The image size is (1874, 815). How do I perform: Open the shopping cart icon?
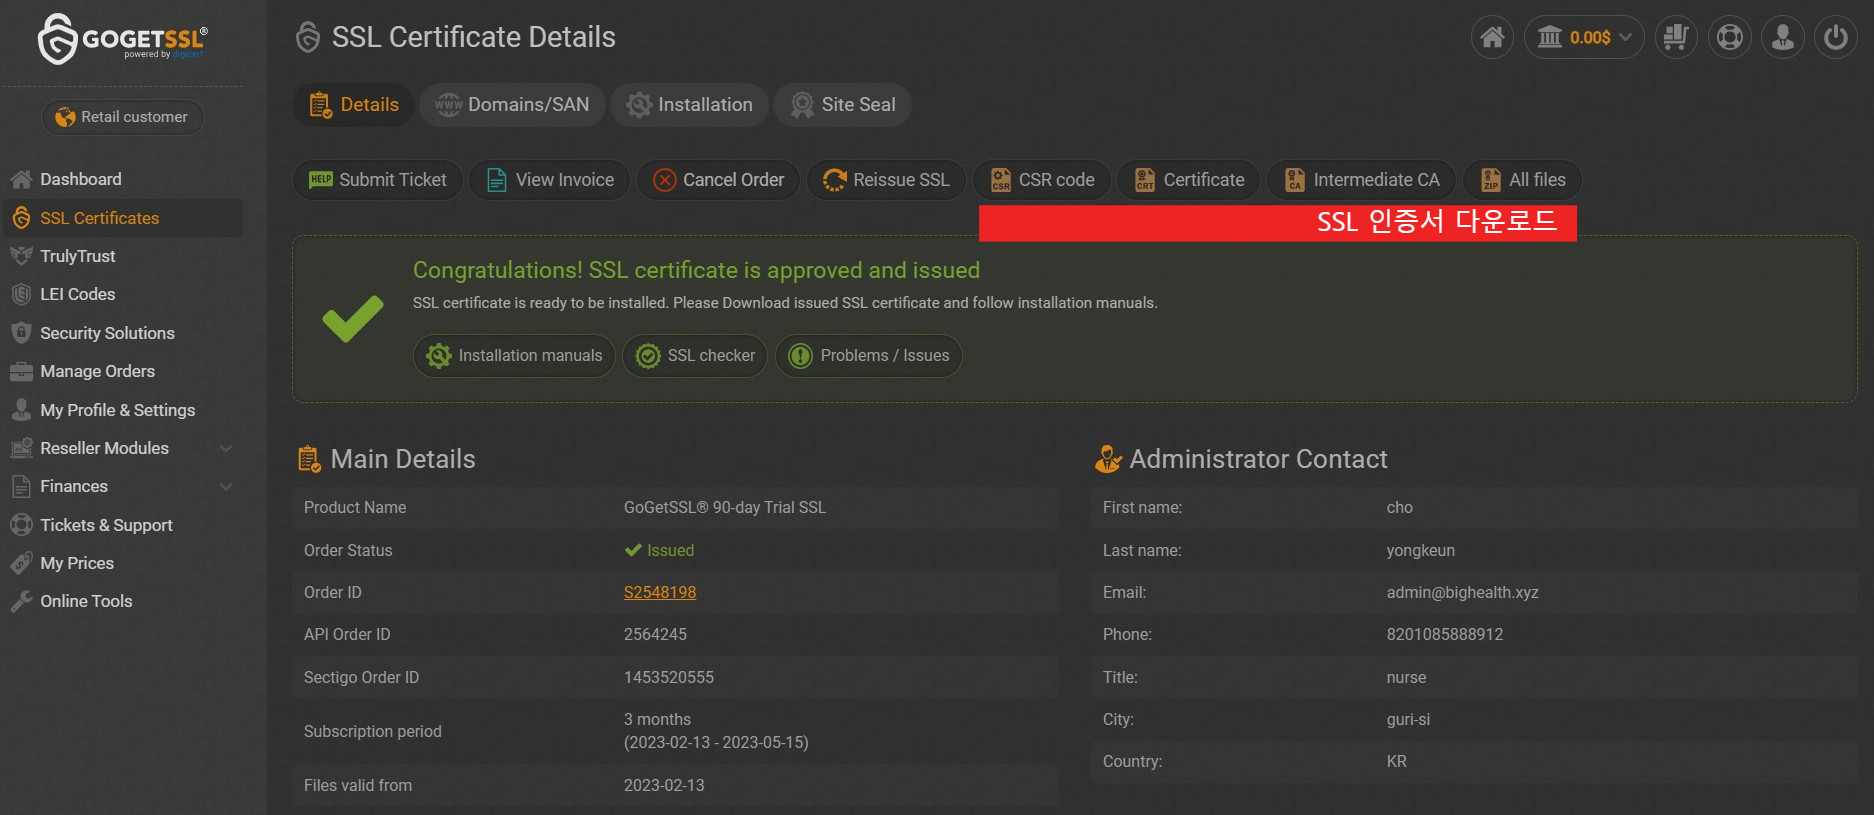(x=1676, y=38)
